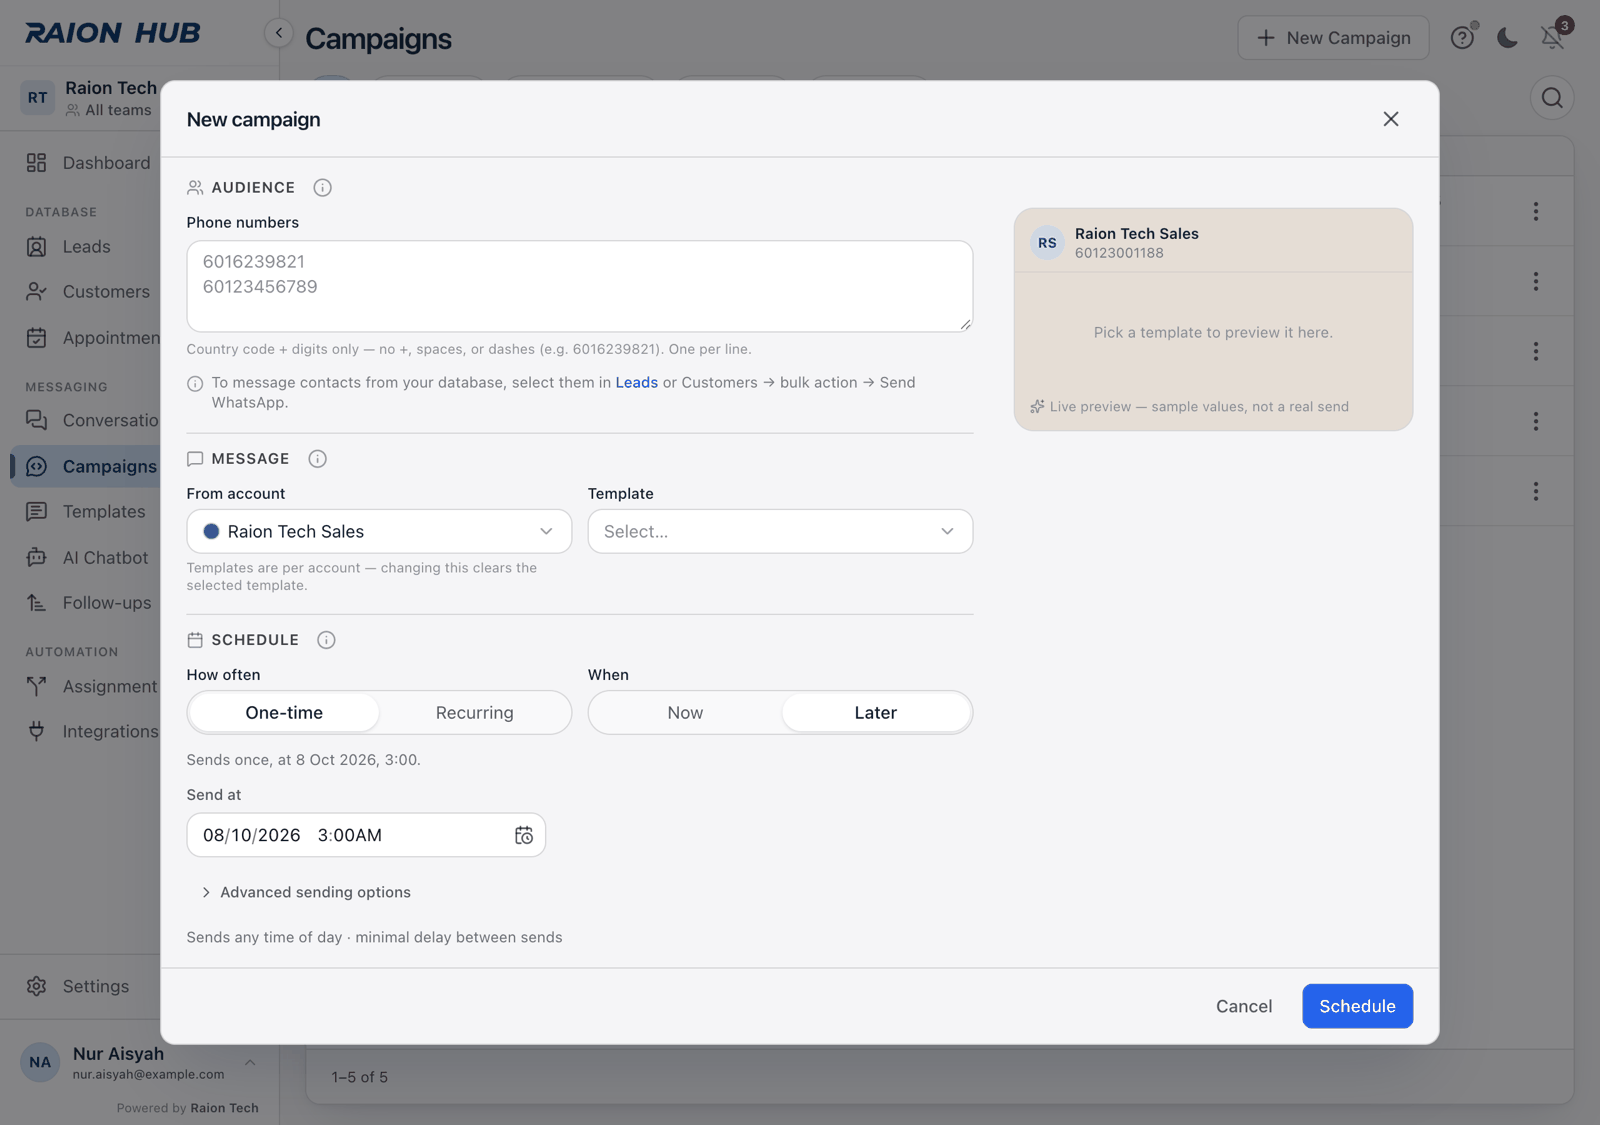Viewport: 1600px width, 1125px height.
Task: Click the AI Chatbot robot icon
Action: pos(37,558)
